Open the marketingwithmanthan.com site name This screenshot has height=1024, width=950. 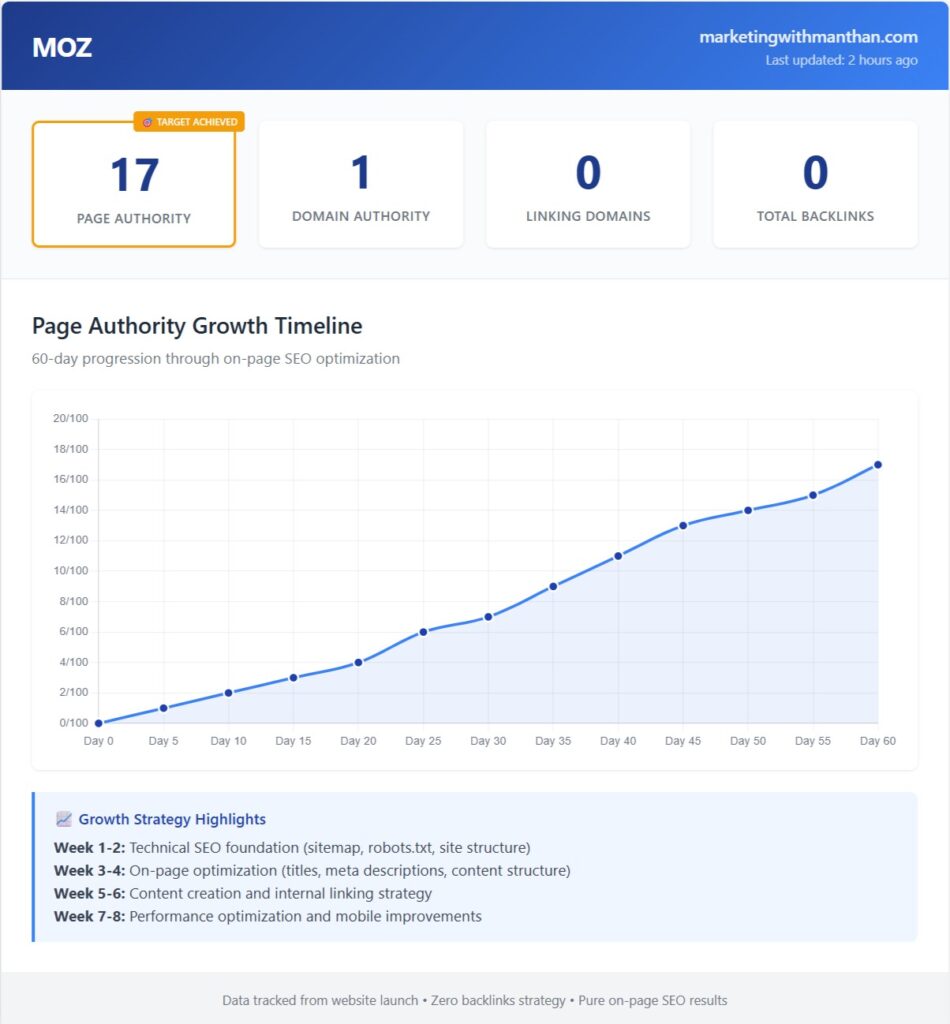click(x=808, y=37)
